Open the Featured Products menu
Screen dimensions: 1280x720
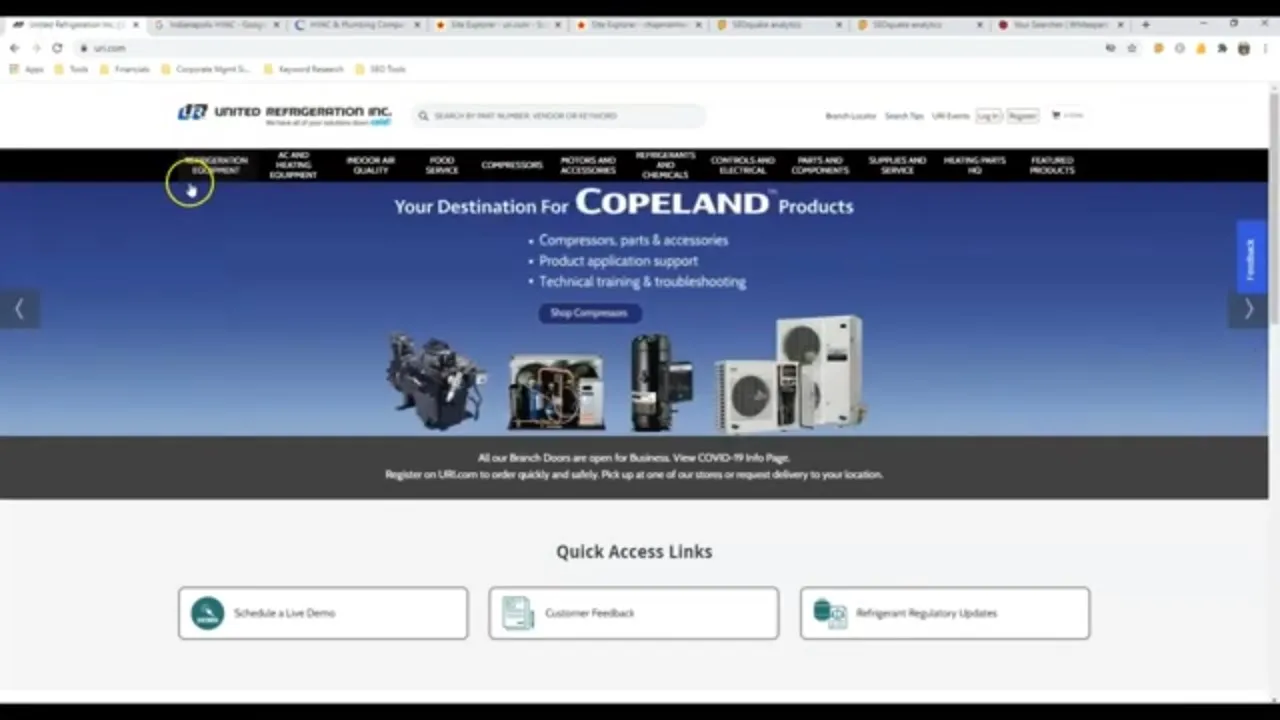pos(1052,165)
